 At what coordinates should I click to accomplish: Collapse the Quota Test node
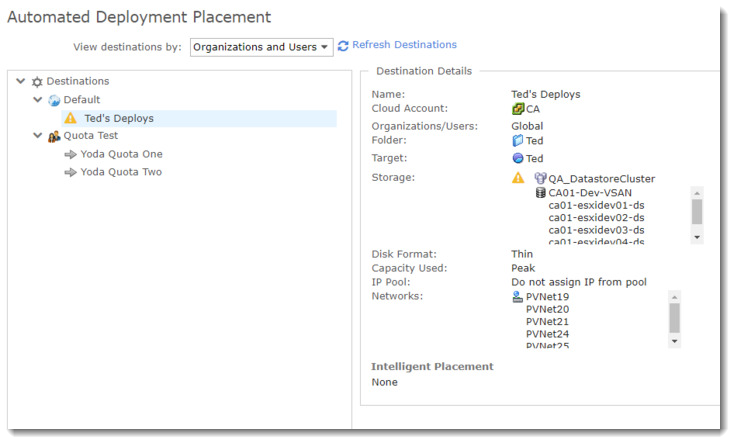38,135
